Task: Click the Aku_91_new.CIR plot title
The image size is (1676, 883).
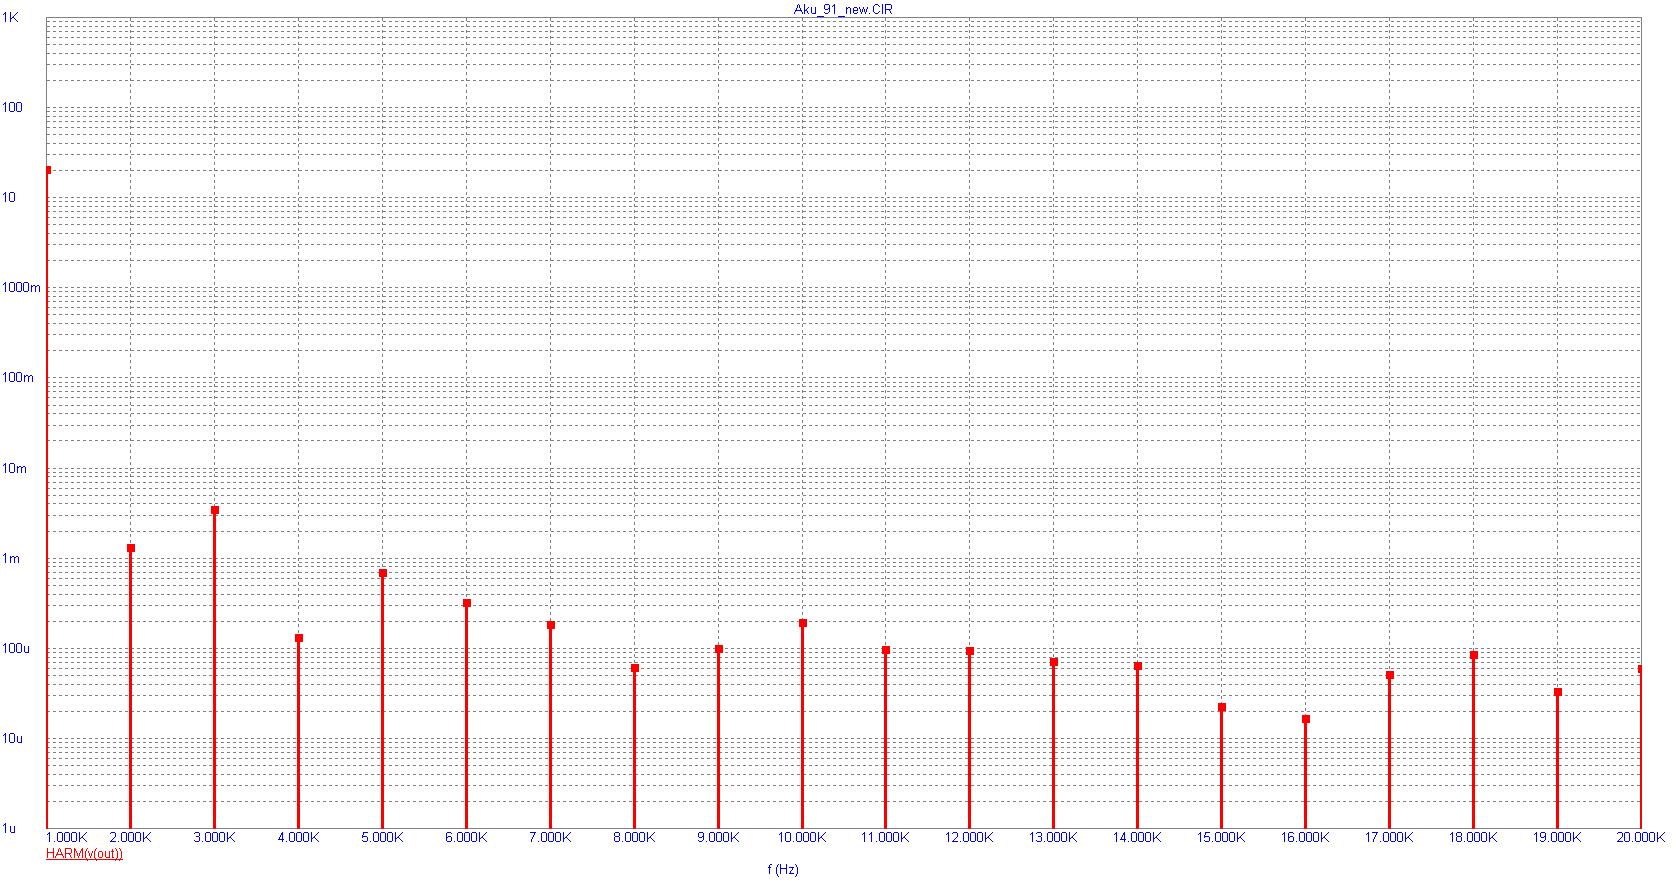Action: click(x=843, y=9)
